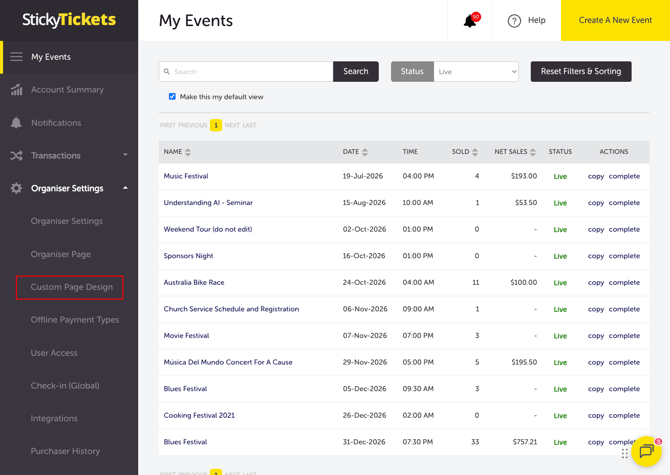The image size is (670, 475).
Task: Open the Sponsors Night event
Action: pyautogui.click(x=188, y=256)
